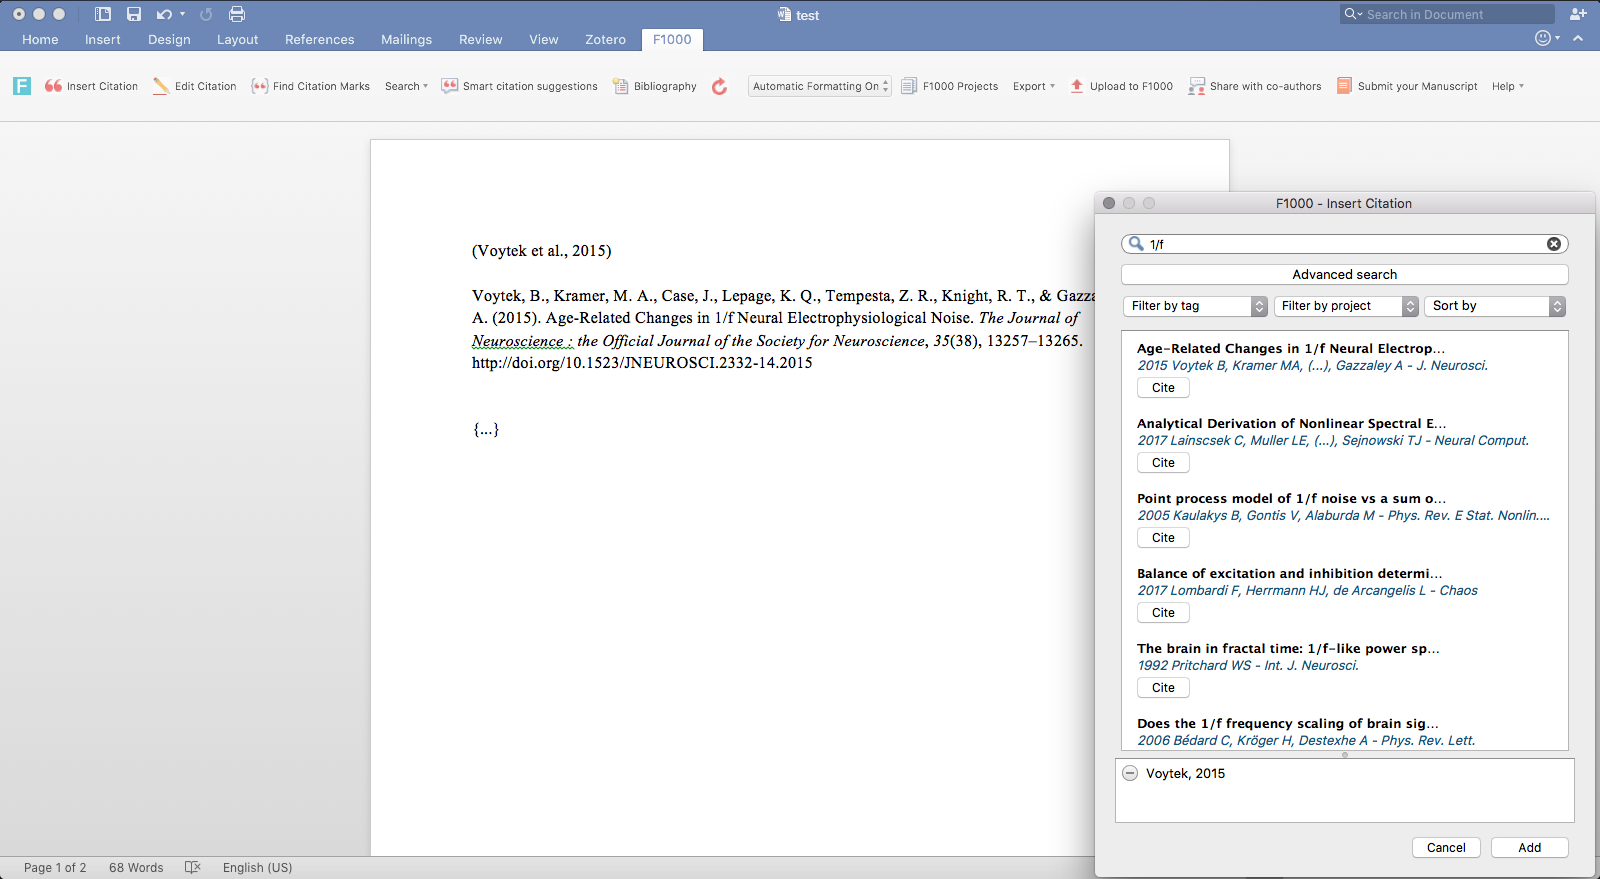
Task: Open the Help dropdown
Action: [x=1508, y=86]
